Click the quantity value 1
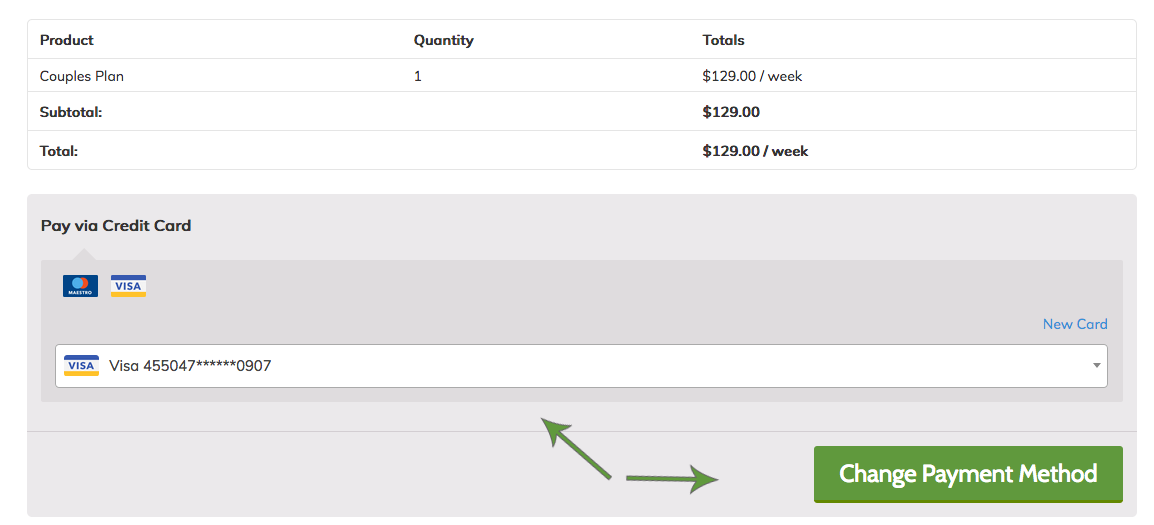The height and width of the screenshot is (525, 1154). (418, 76)
